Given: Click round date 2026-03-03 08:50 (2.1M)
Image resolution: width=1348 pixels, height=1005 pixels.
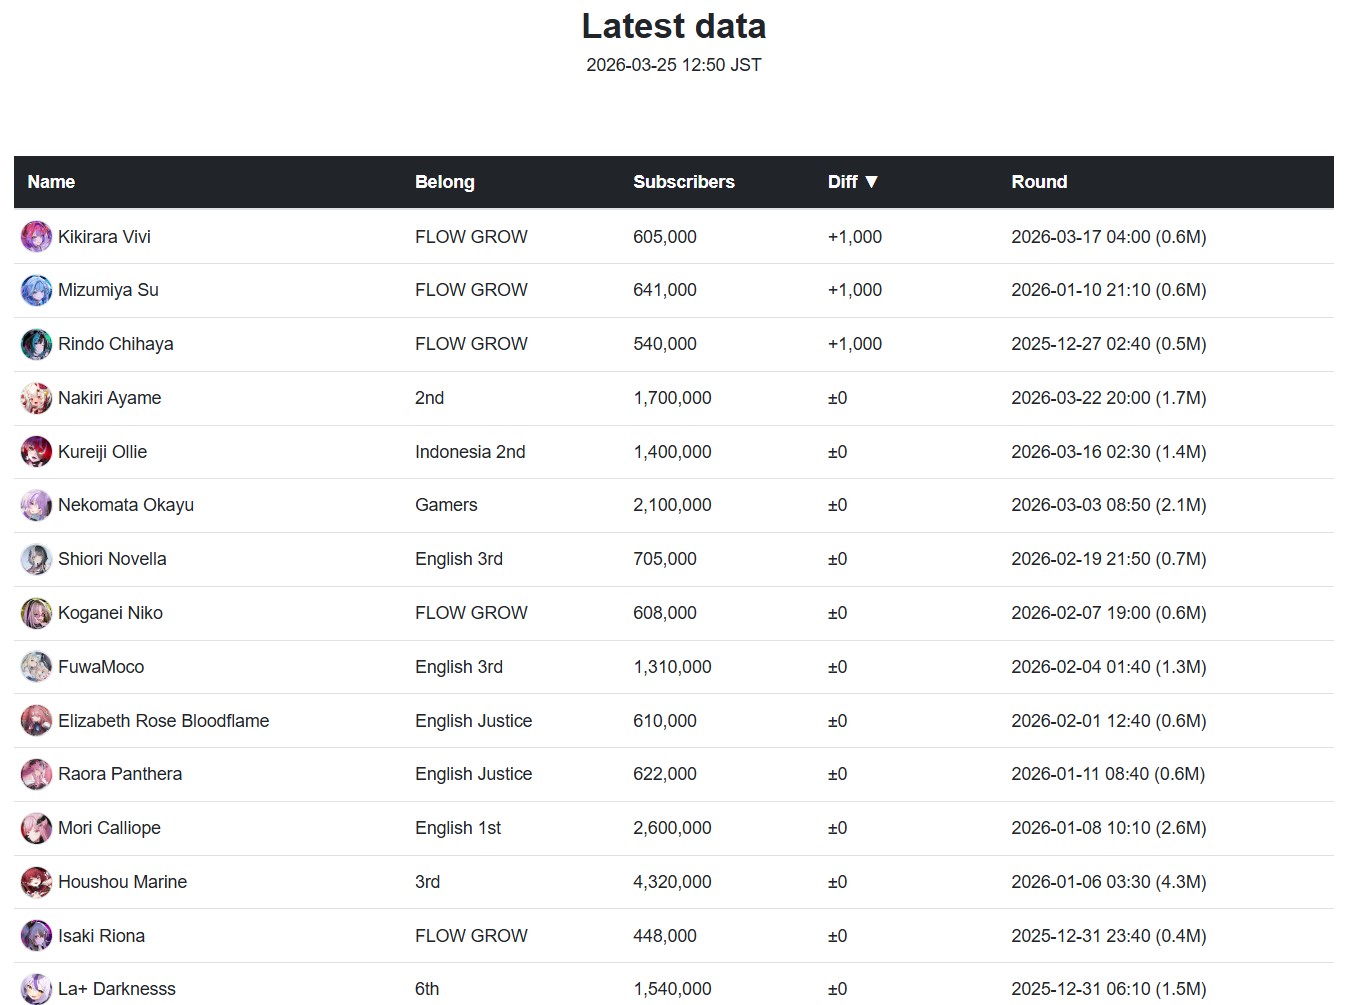Looking at the screenshot, I should coord(1109,505).
